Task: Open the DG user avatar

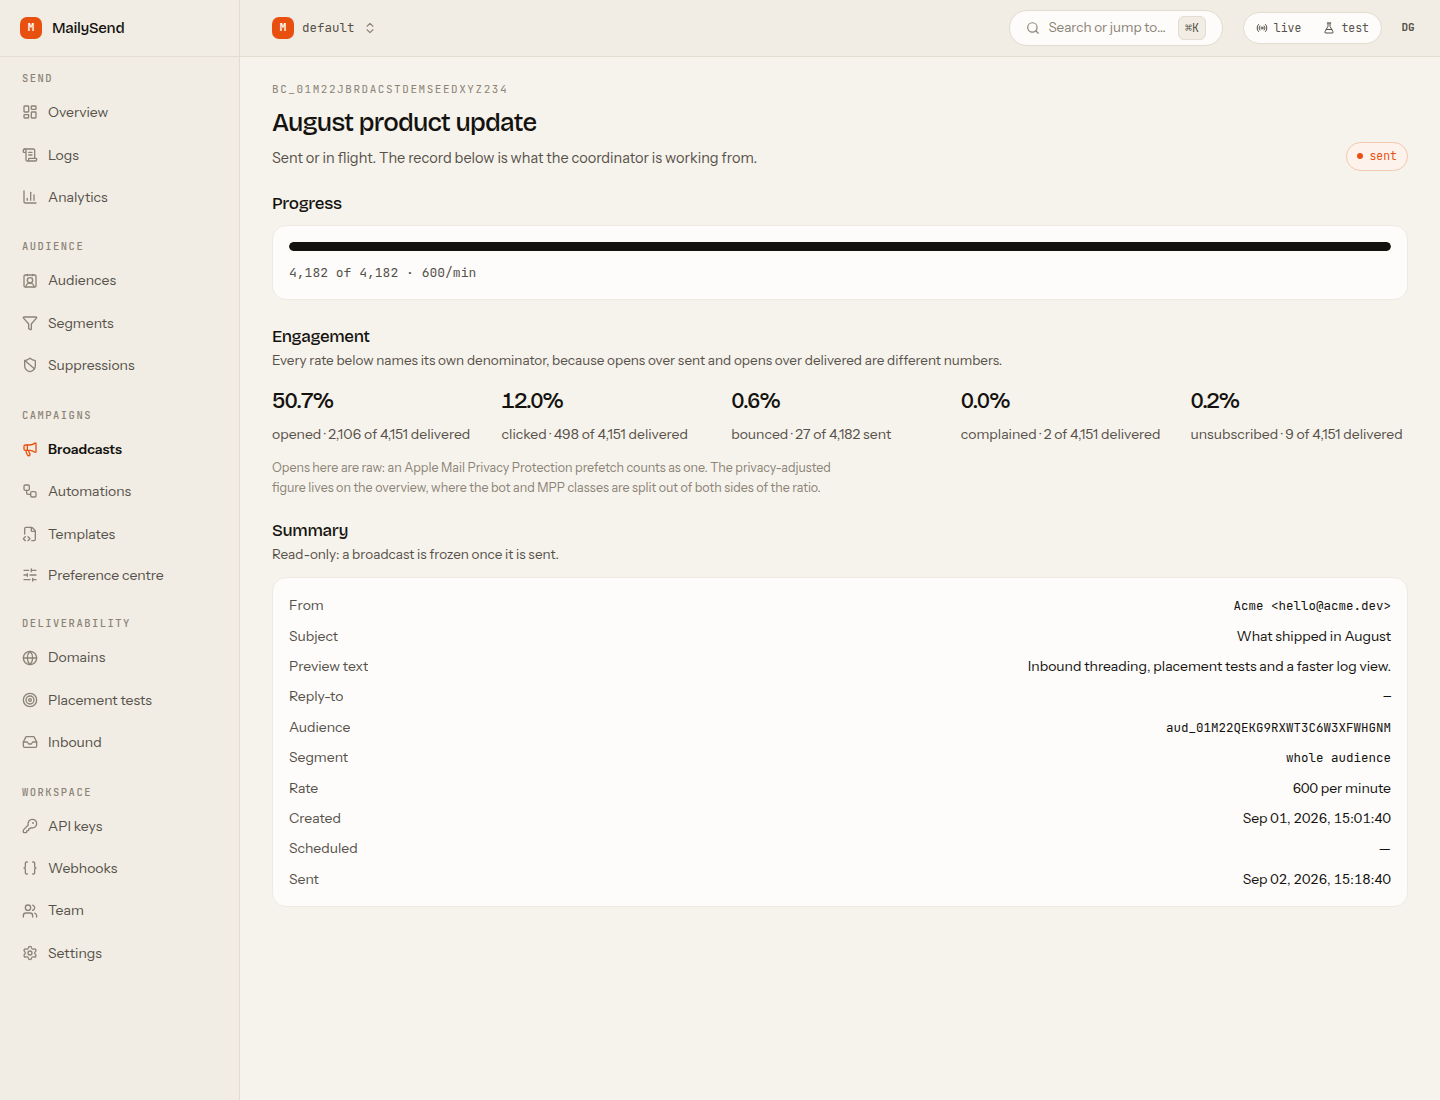Action: click(1408, 28)
